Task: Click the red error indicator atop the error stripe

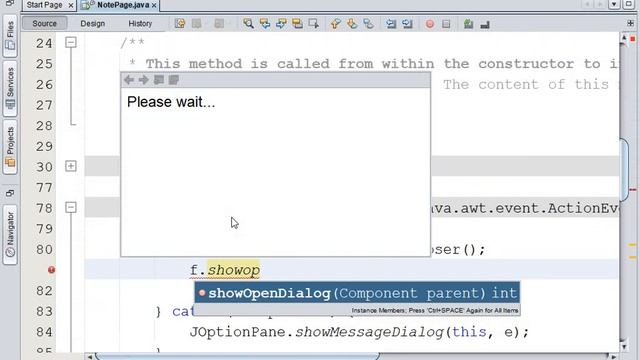Action: (633, 39)
